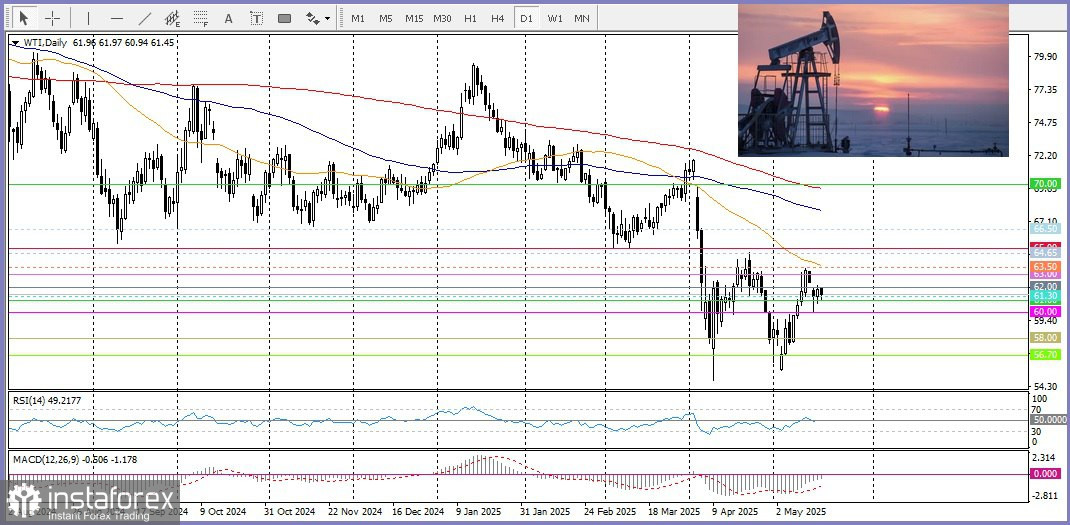This screenshot has width=1070, height=525.
Task: Click the lime 56.70 price label
Action: point(1046,354)
